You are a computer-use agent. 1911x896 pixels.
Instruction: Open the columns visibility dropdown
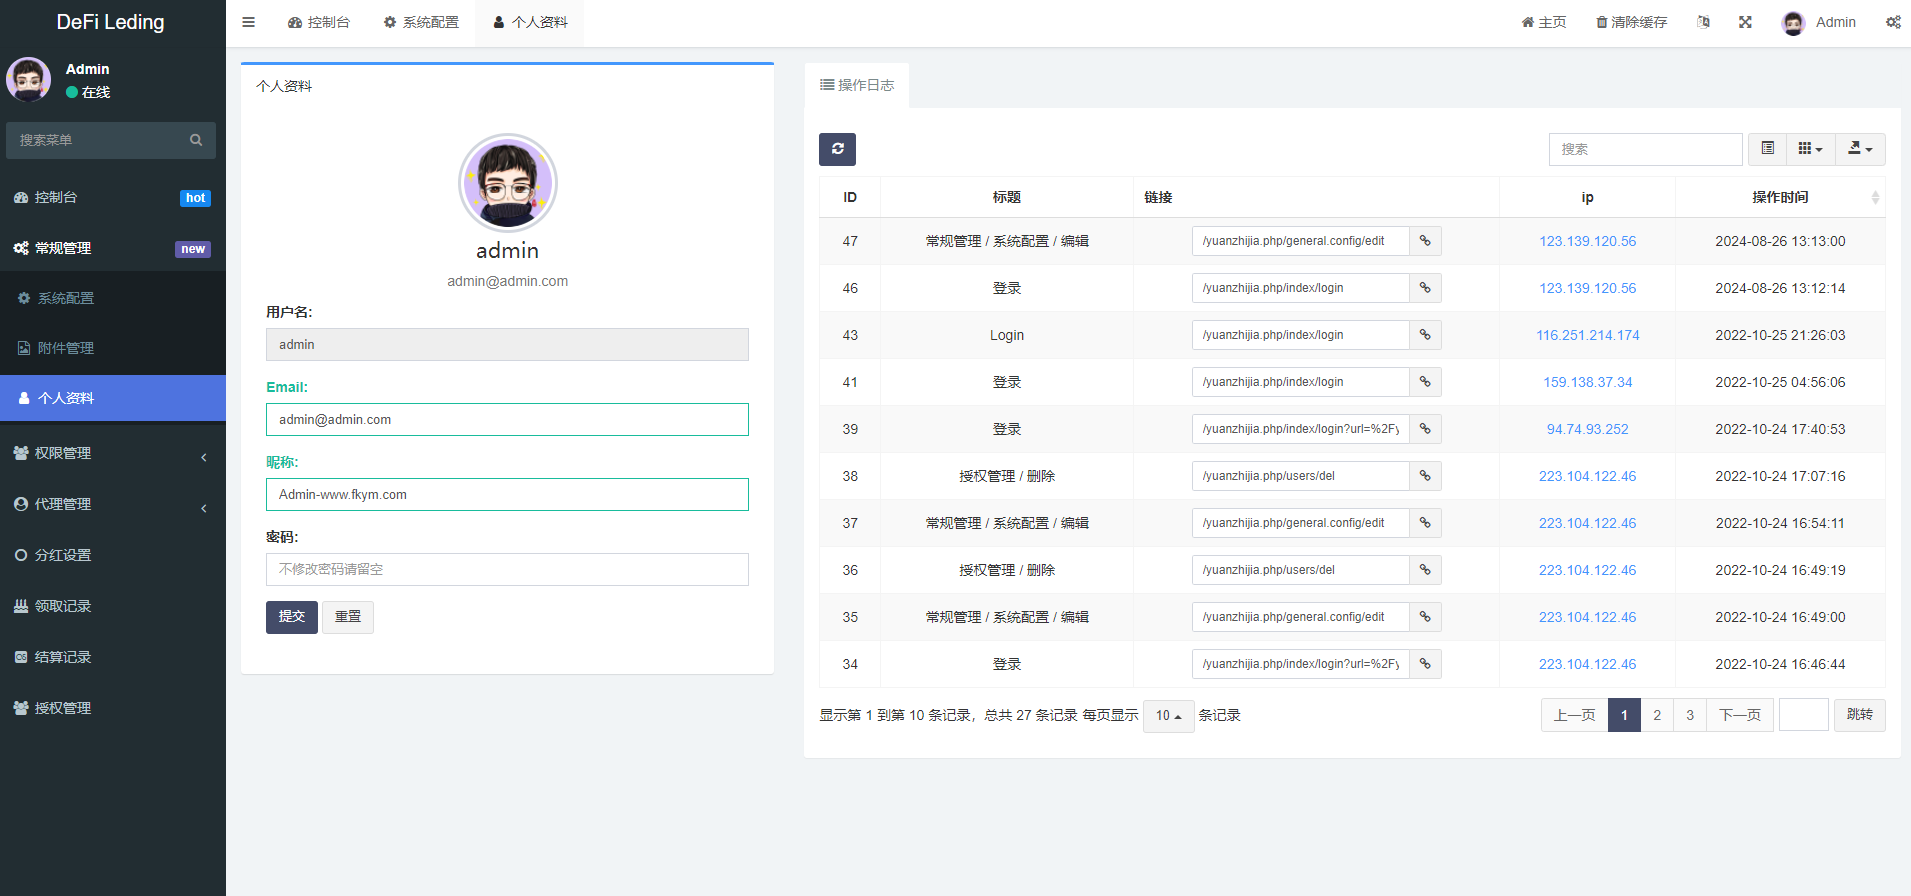1810,149
